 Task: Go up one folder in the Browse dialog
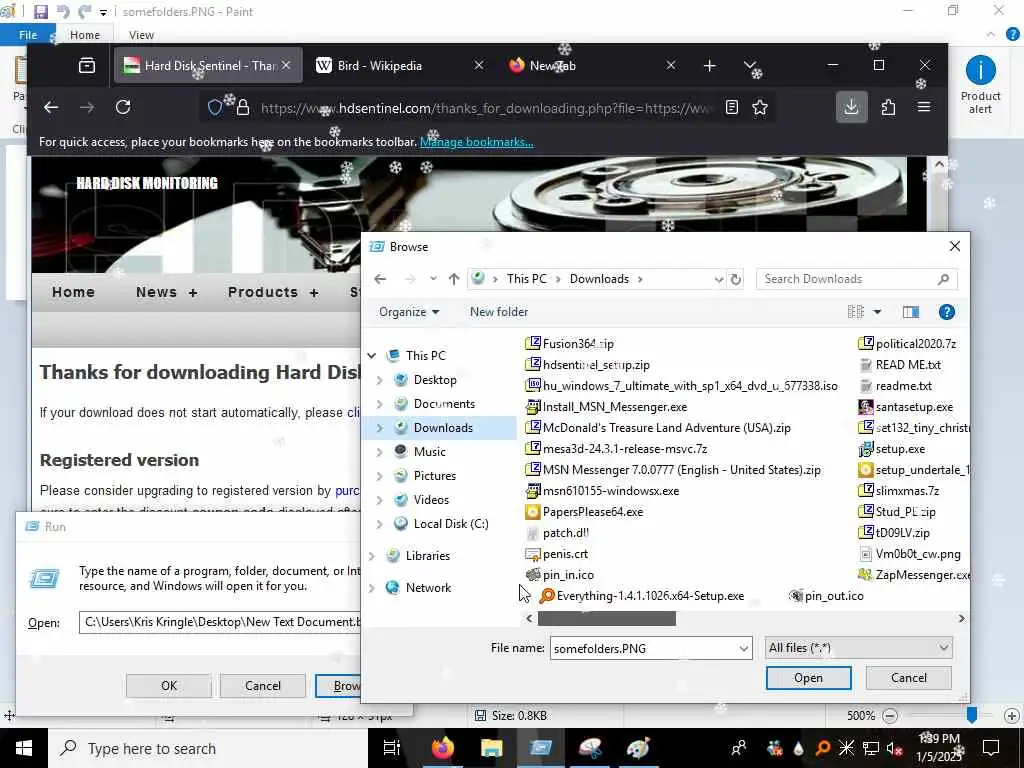[x=454, y=279]
